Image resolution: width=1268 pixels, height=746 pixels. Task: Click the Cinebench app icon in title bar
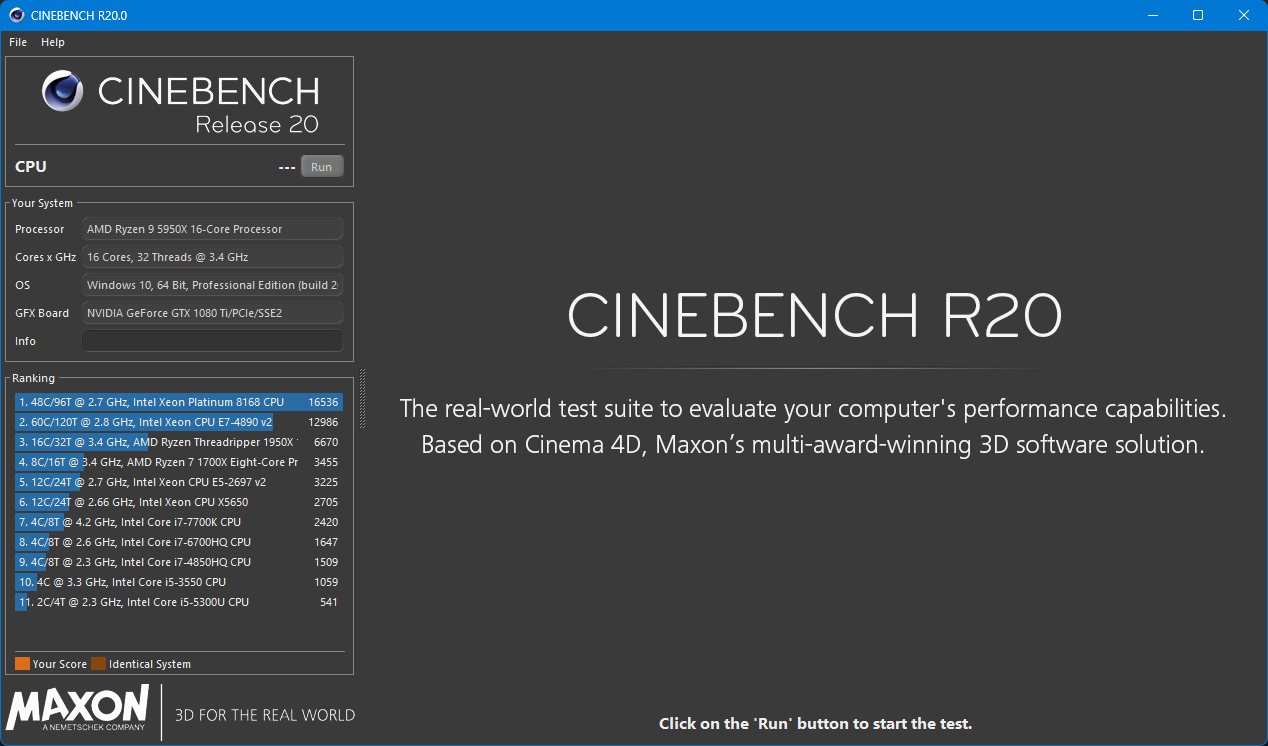[x=16, y=15]
